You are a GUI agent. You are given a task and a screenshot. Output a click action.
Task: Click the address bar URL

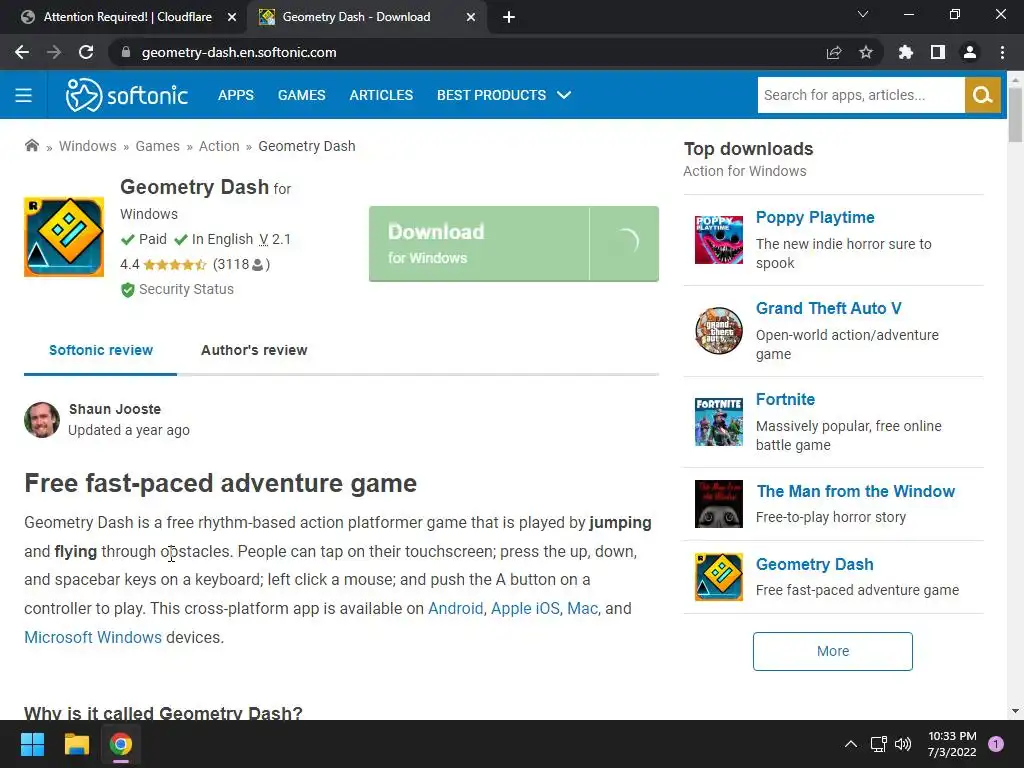click(239, 52)
